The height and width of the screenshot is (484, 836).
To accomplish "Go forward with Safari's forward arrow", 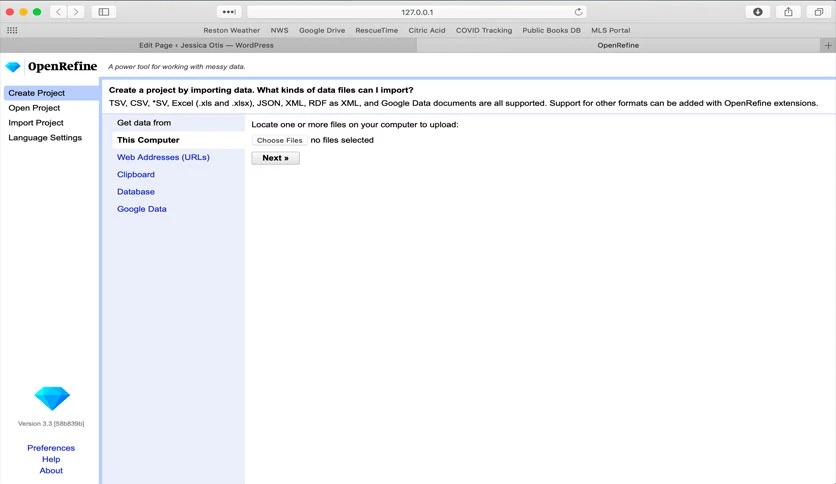I will coord(76,12).
